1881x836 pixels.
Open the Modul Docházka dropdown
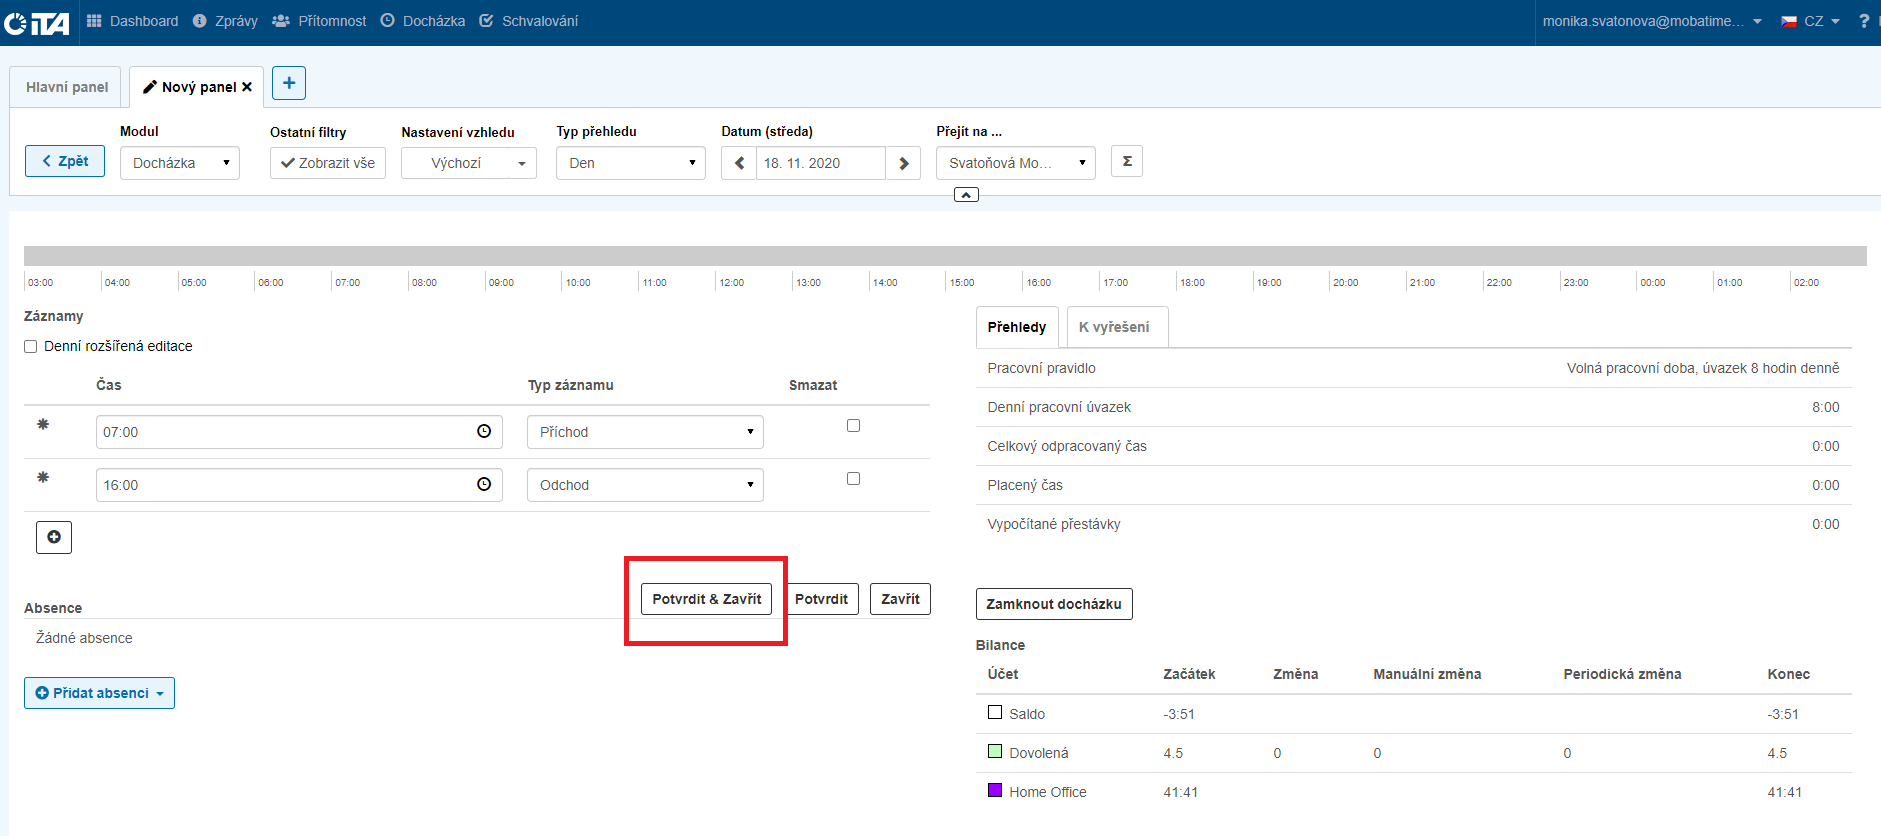[180, 163]
